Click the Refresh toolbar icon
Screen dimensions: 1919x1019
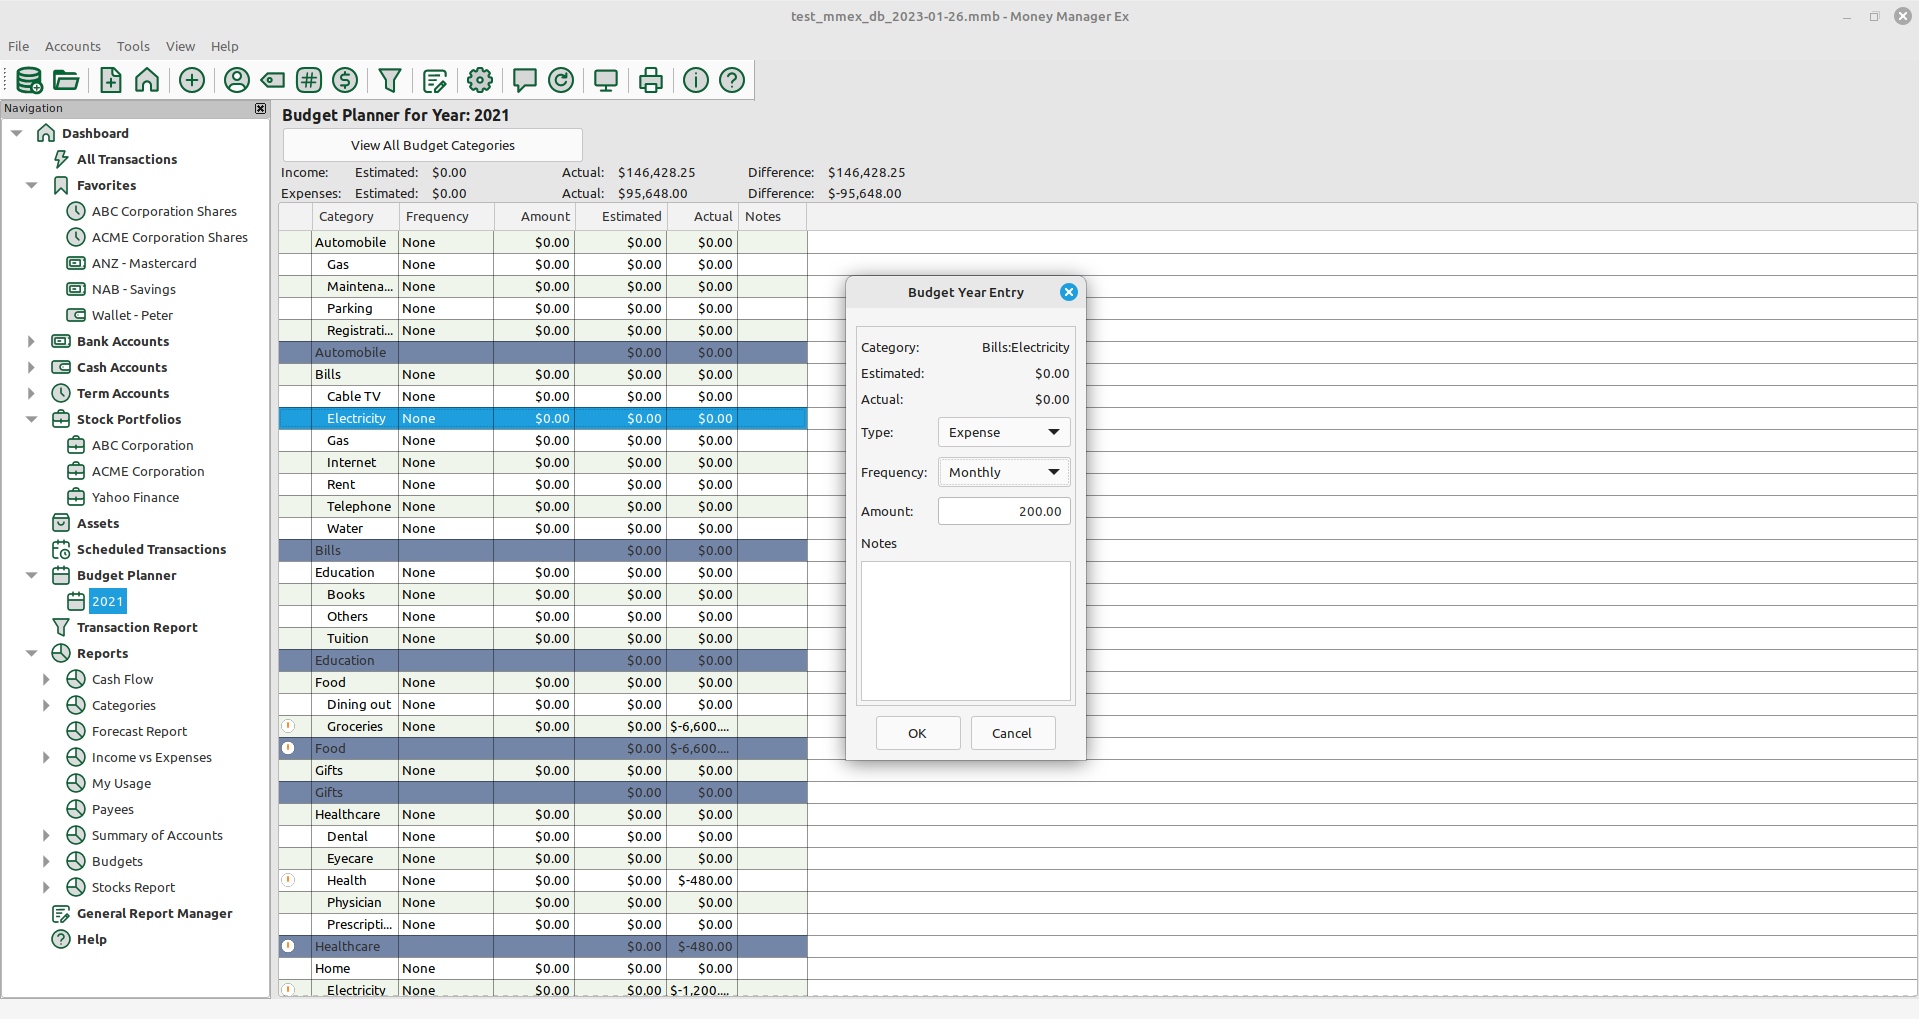pos(561,80)
